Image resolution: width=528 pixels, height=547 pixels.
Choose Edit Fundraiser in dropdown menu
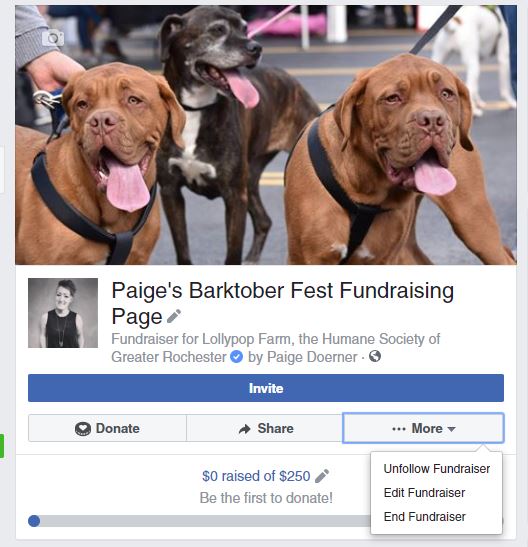pos(424,493)
